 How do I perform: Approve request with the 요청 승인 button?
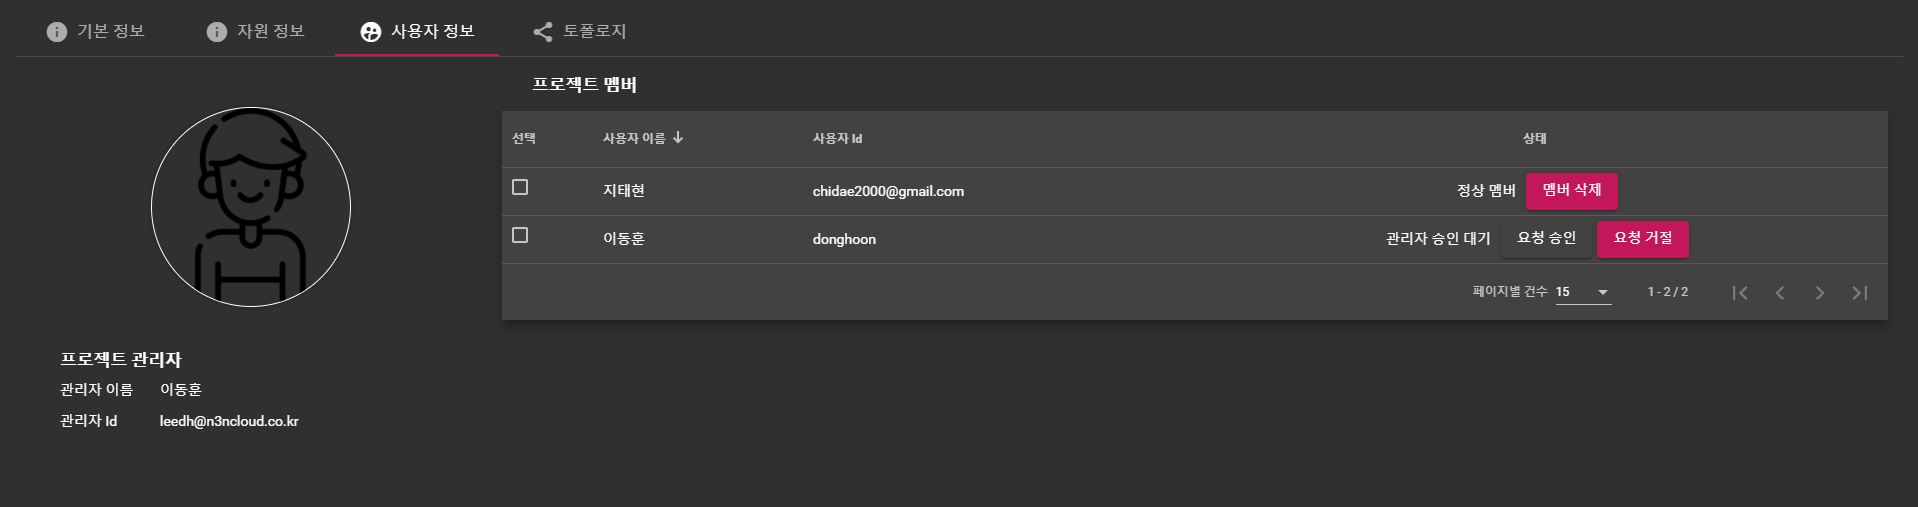point(1546,238)
